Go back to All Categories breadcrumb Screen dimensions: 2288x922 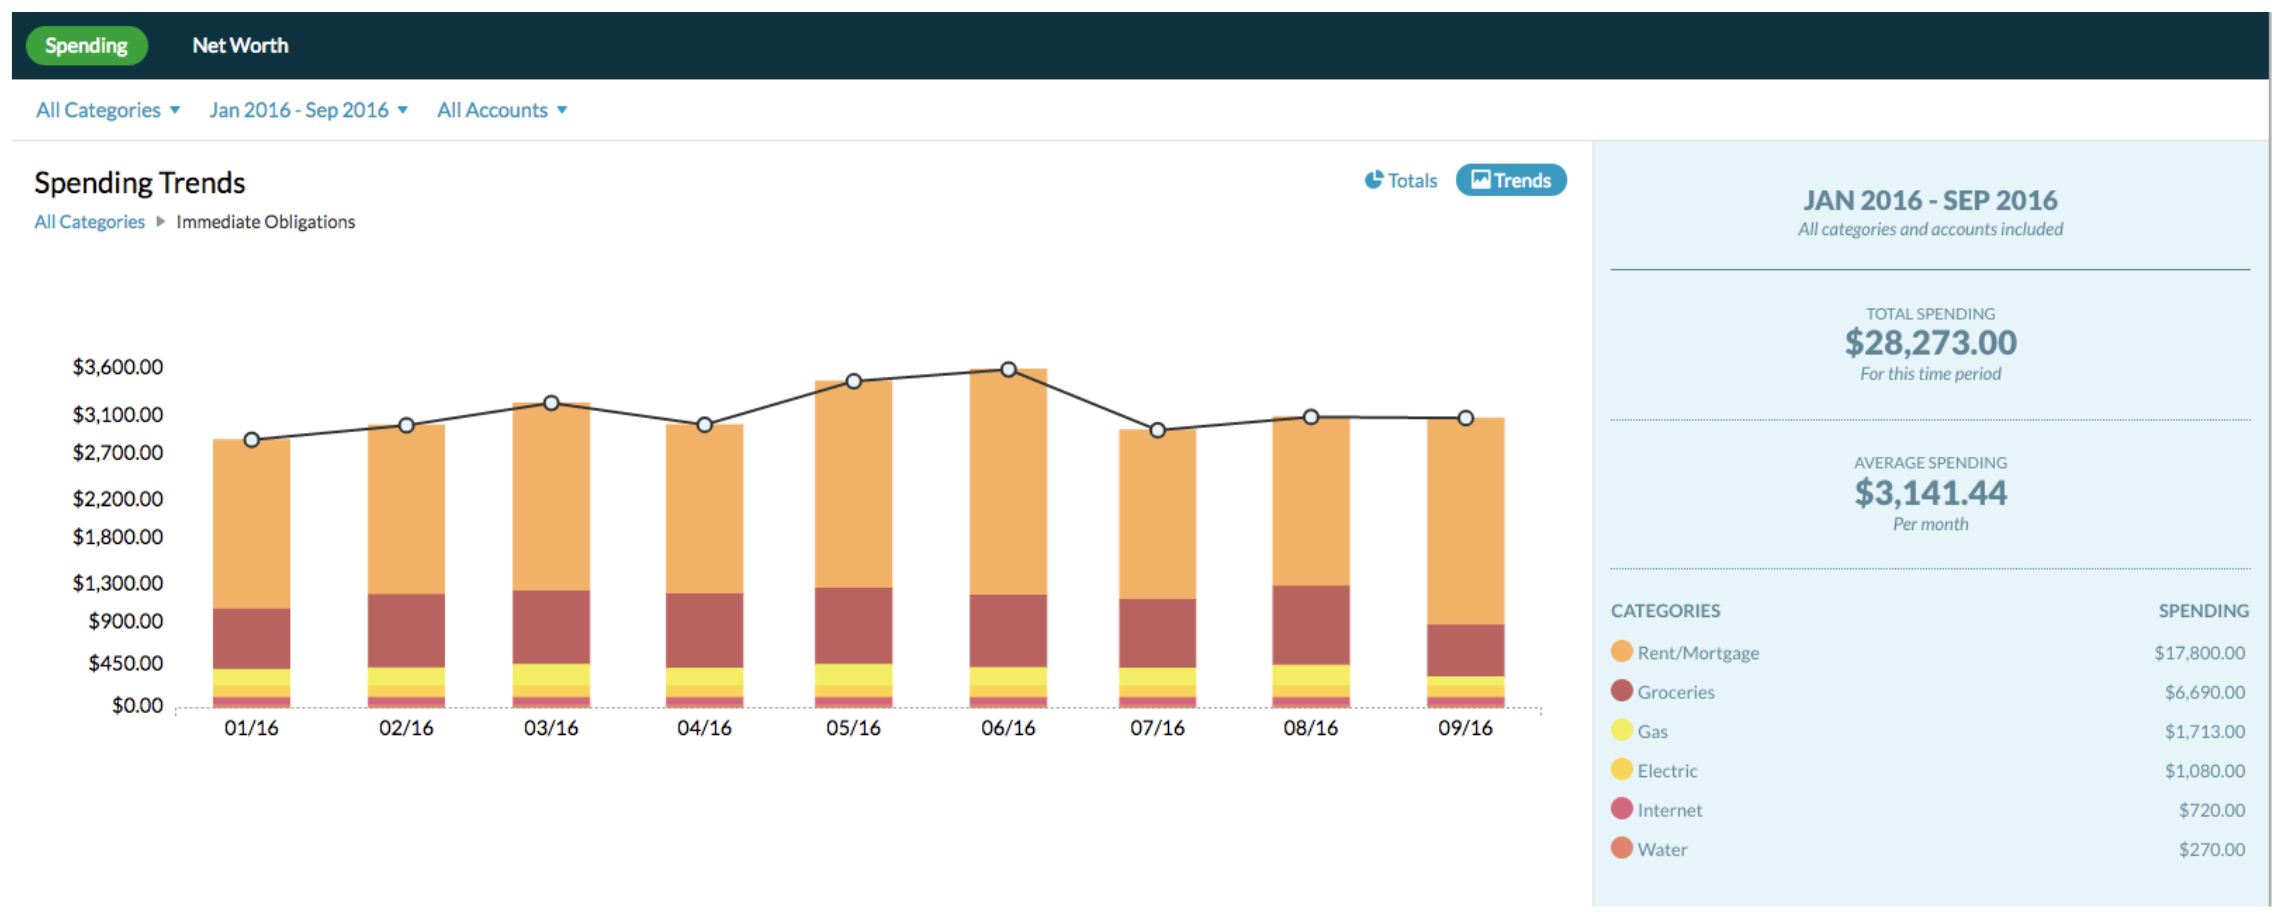tap(90, 222)
